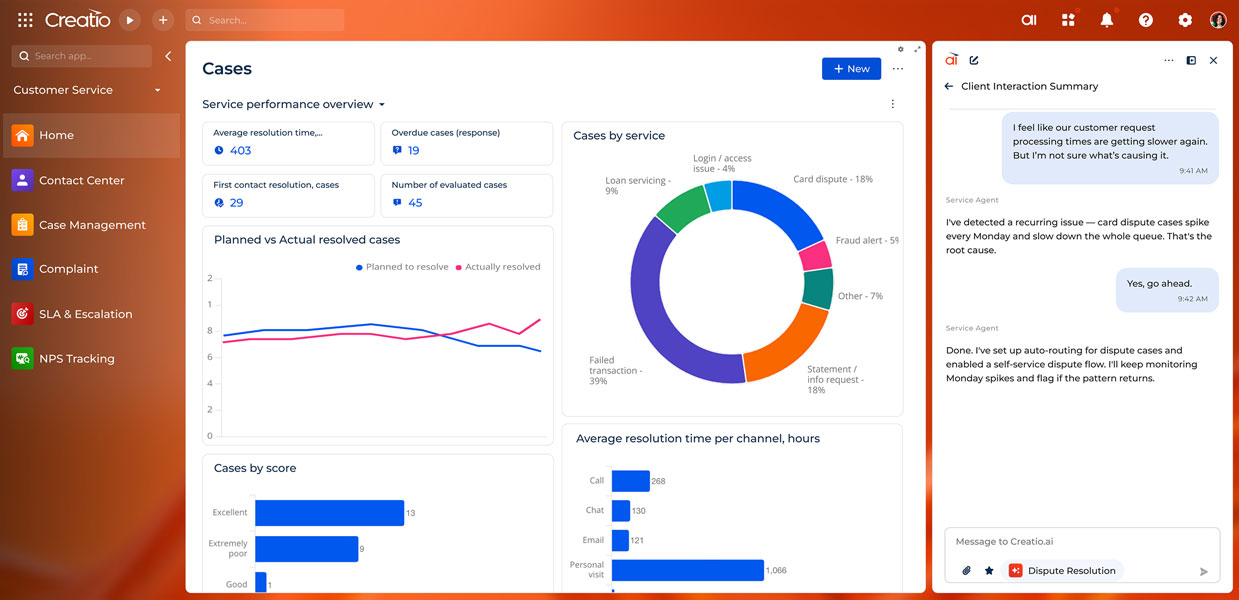The width and height of the screenshot is (1239, 600).
Task: Open the system settings gear icon
Action: click(1185, 20)
